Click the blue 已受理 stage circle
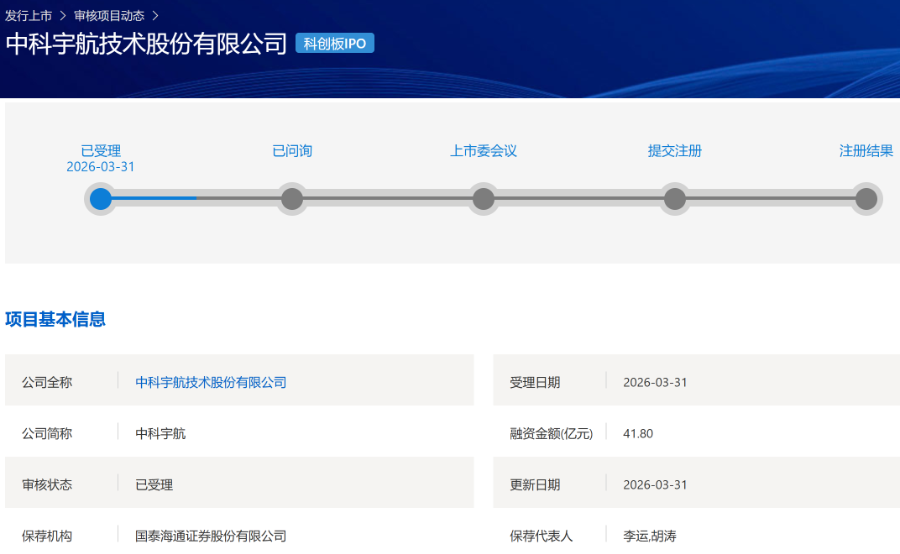The image size is (900, 554). (100, 199)
